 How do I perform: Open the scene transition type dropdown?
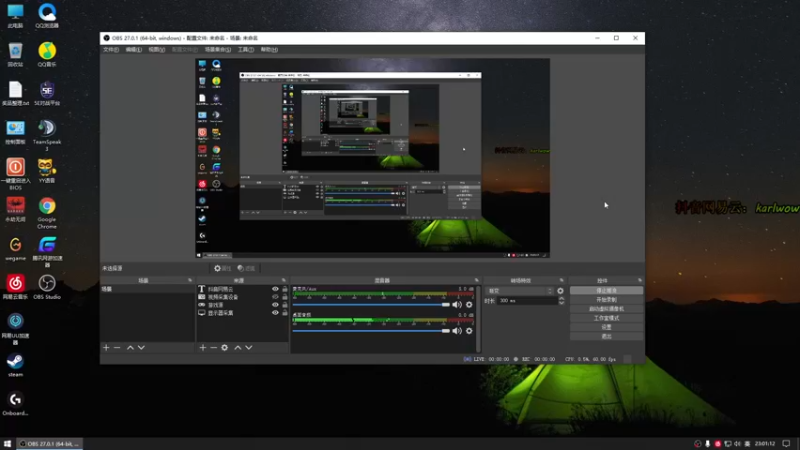pyautogui.click(x=520, y=291)
